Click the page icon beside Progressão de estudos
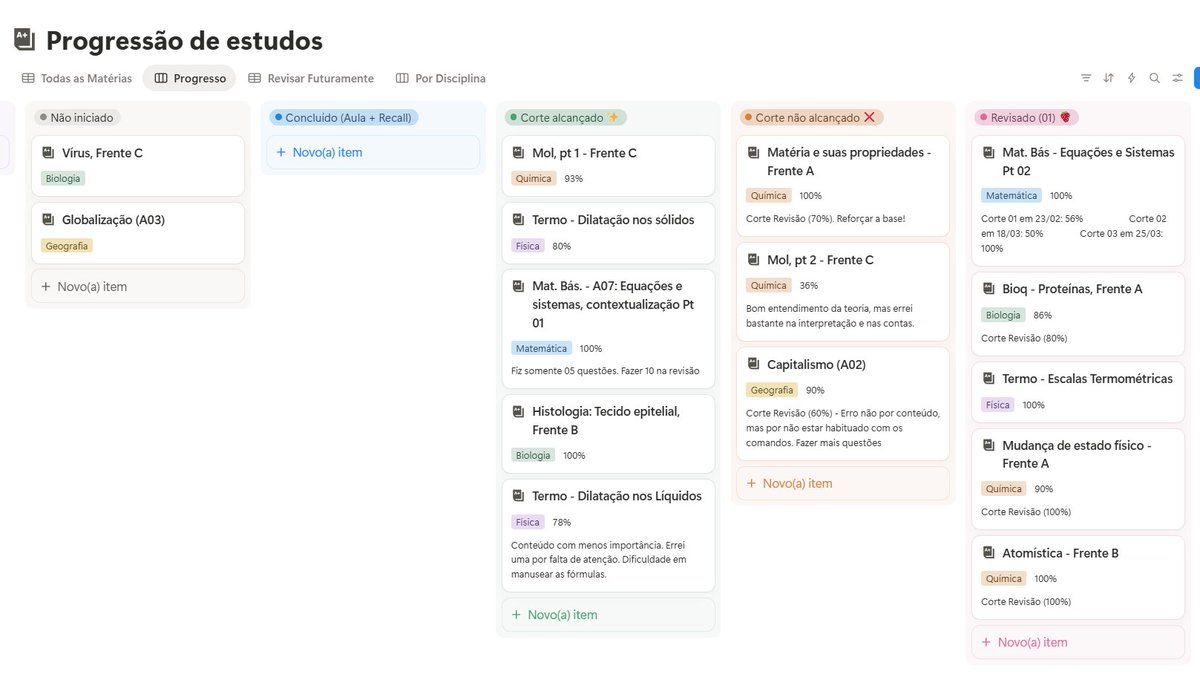 [24, 40]
